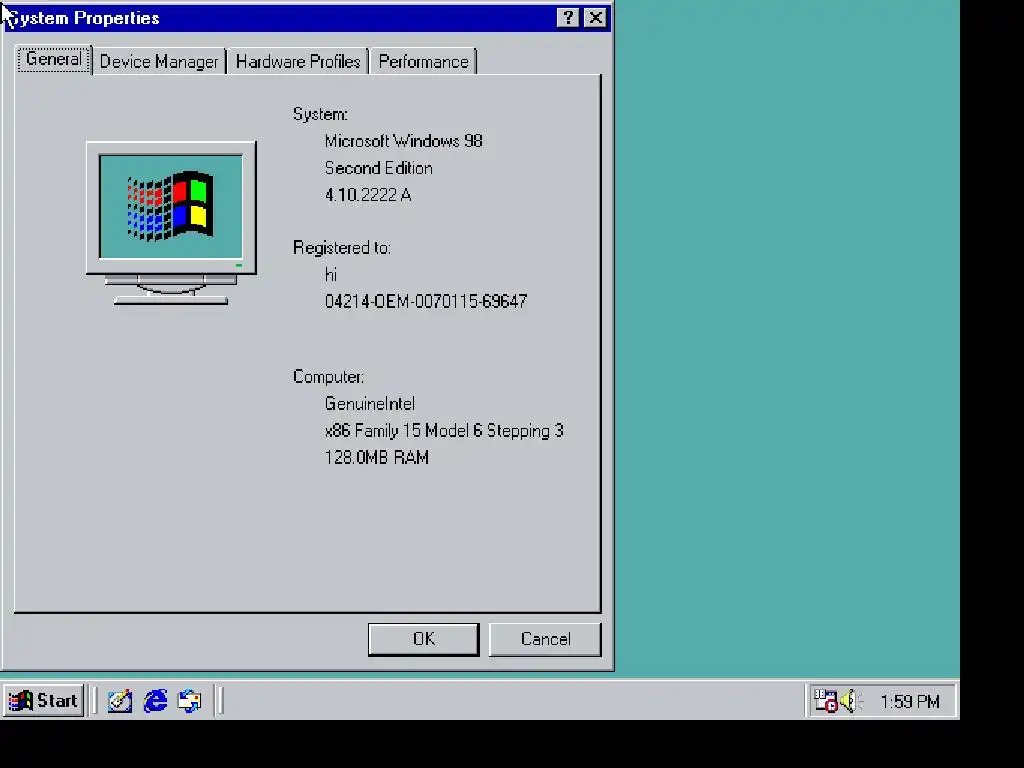
Task: Open the Hardware Profiles tab
Action: pyautogui.click(x=298, y=62)
